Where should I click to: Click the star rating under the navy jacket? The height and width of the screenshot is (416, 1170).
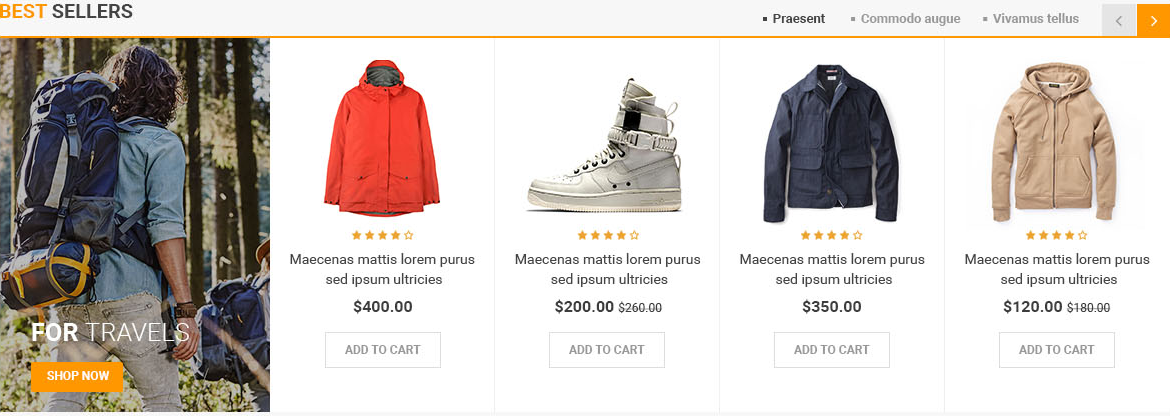(x=831, y=235)
